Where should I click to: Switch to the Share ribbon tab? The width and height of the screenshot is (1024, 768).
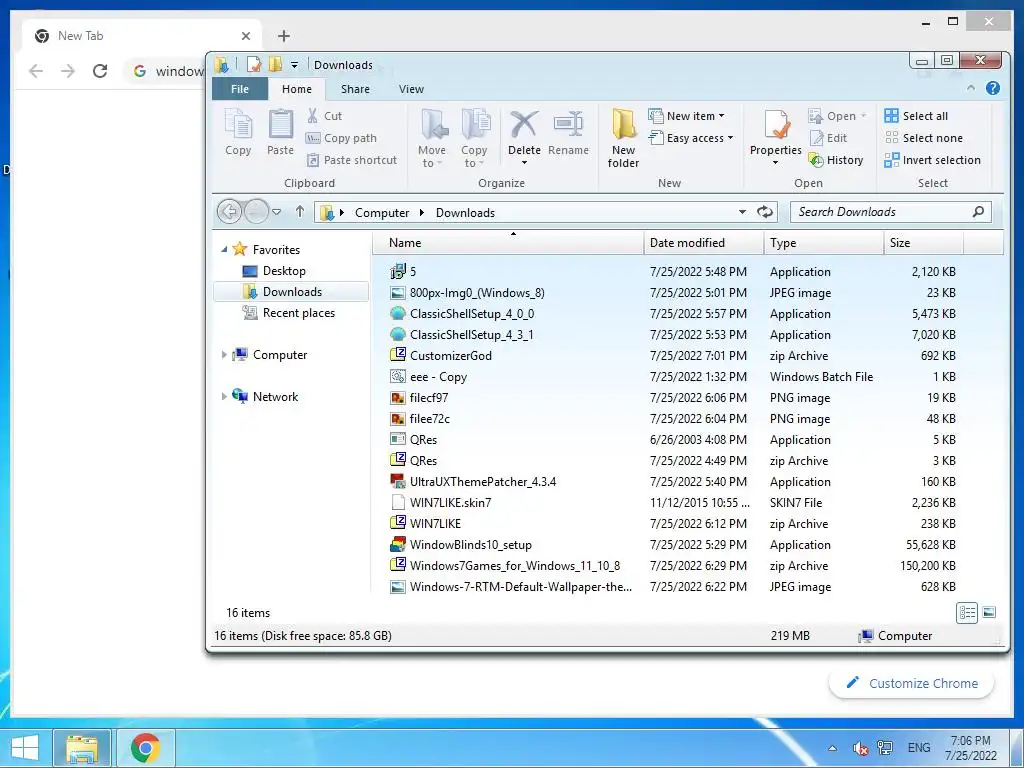[x=355, y=89]
